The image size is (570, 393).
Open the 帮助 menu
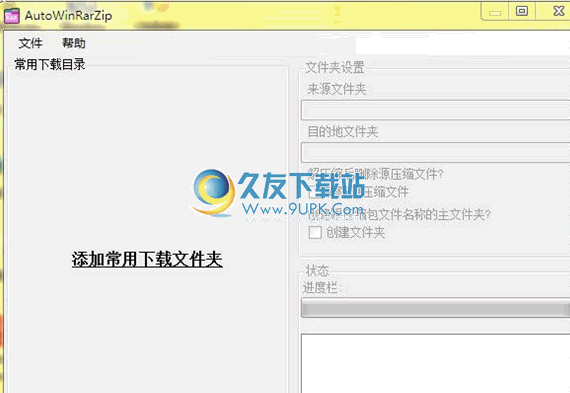click(x=74, y=43)
